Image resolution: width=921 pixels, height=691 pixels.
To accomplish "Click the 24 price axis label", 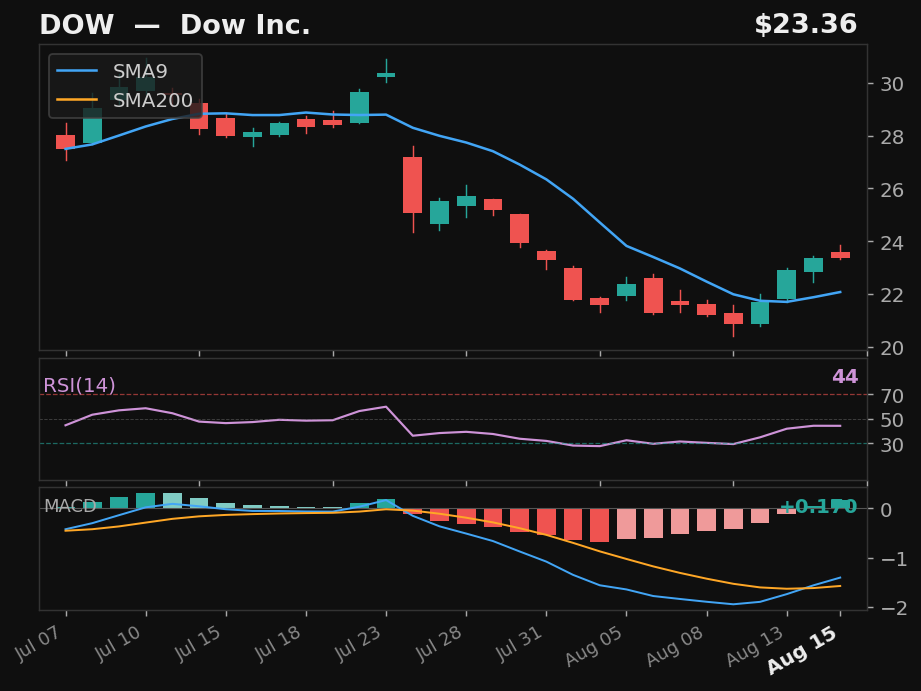I will (892, 243).
